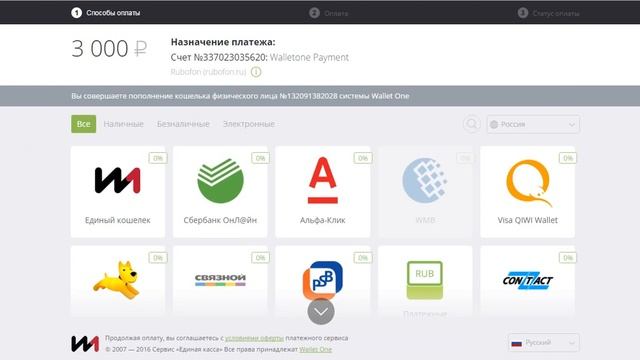Select the Единый кошелек payment icon

(x=118, y=180)
